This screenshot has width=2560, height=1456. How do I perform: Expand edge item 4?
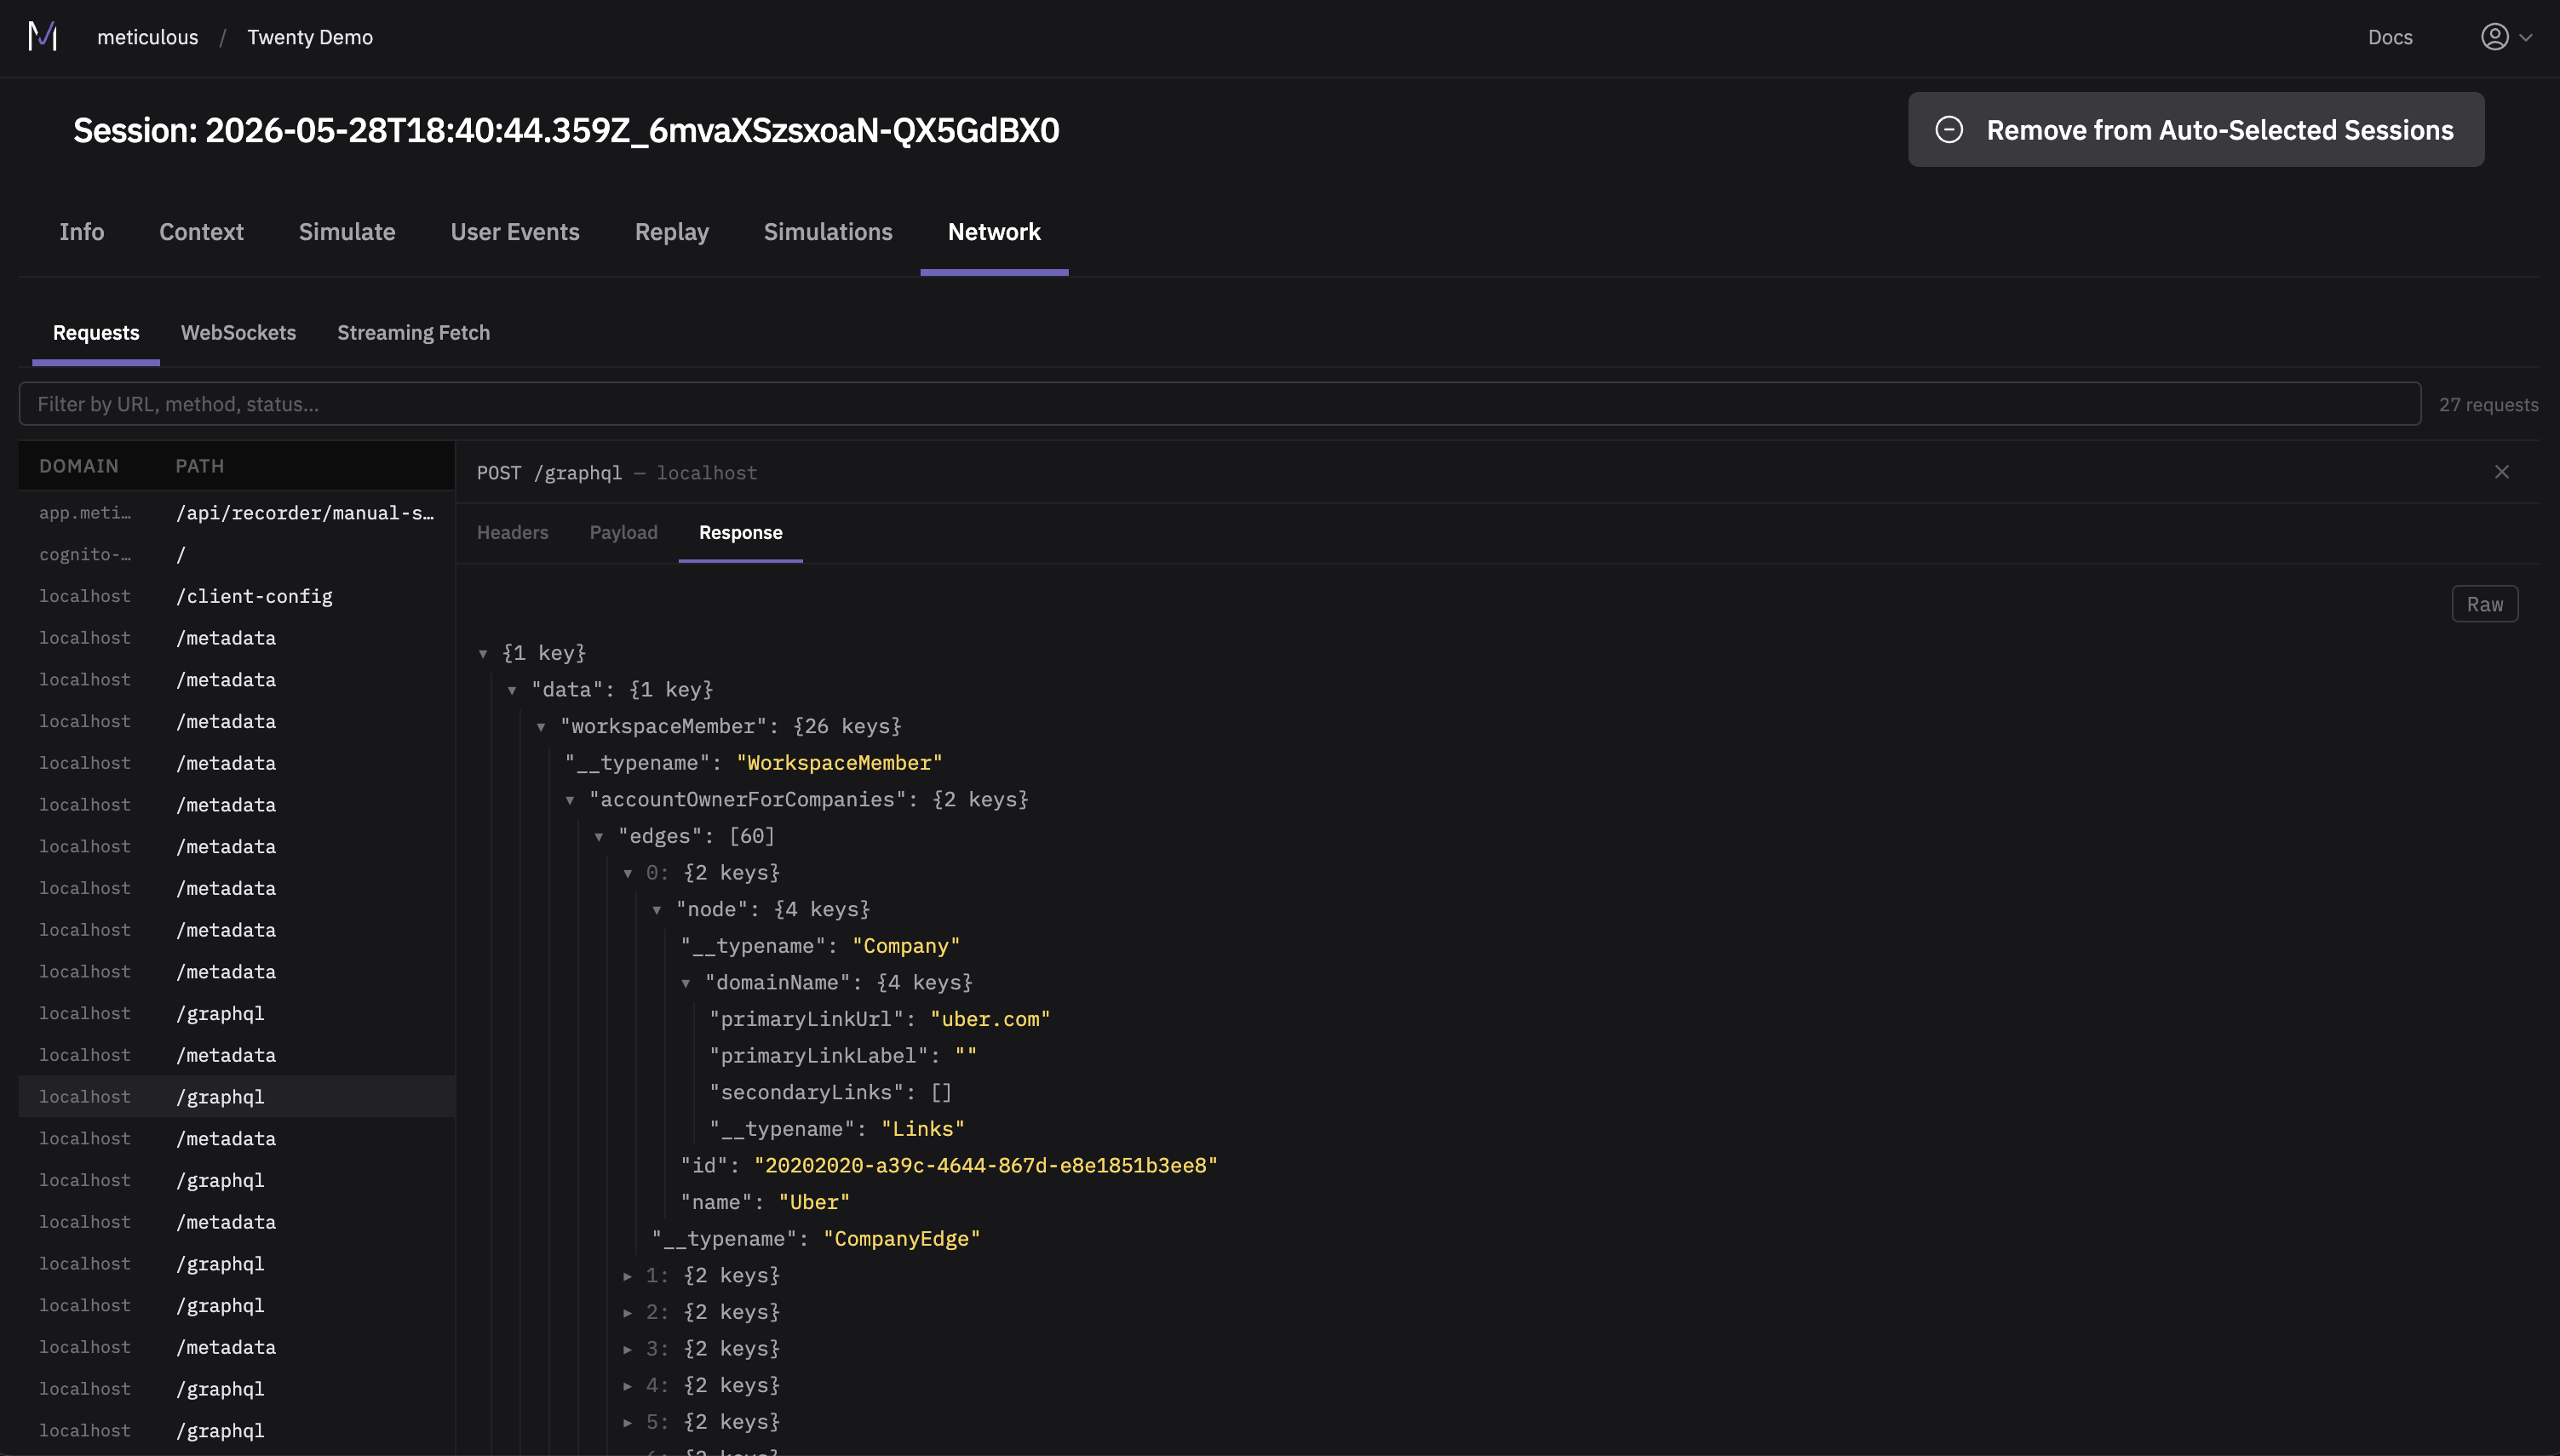628,1386
